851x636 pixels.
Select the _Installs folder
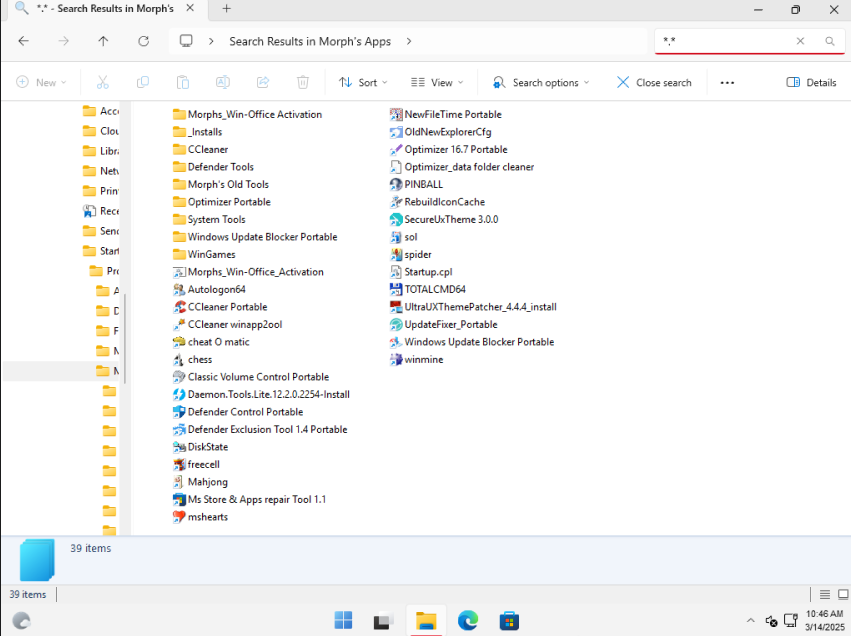[x=198, y=132]
